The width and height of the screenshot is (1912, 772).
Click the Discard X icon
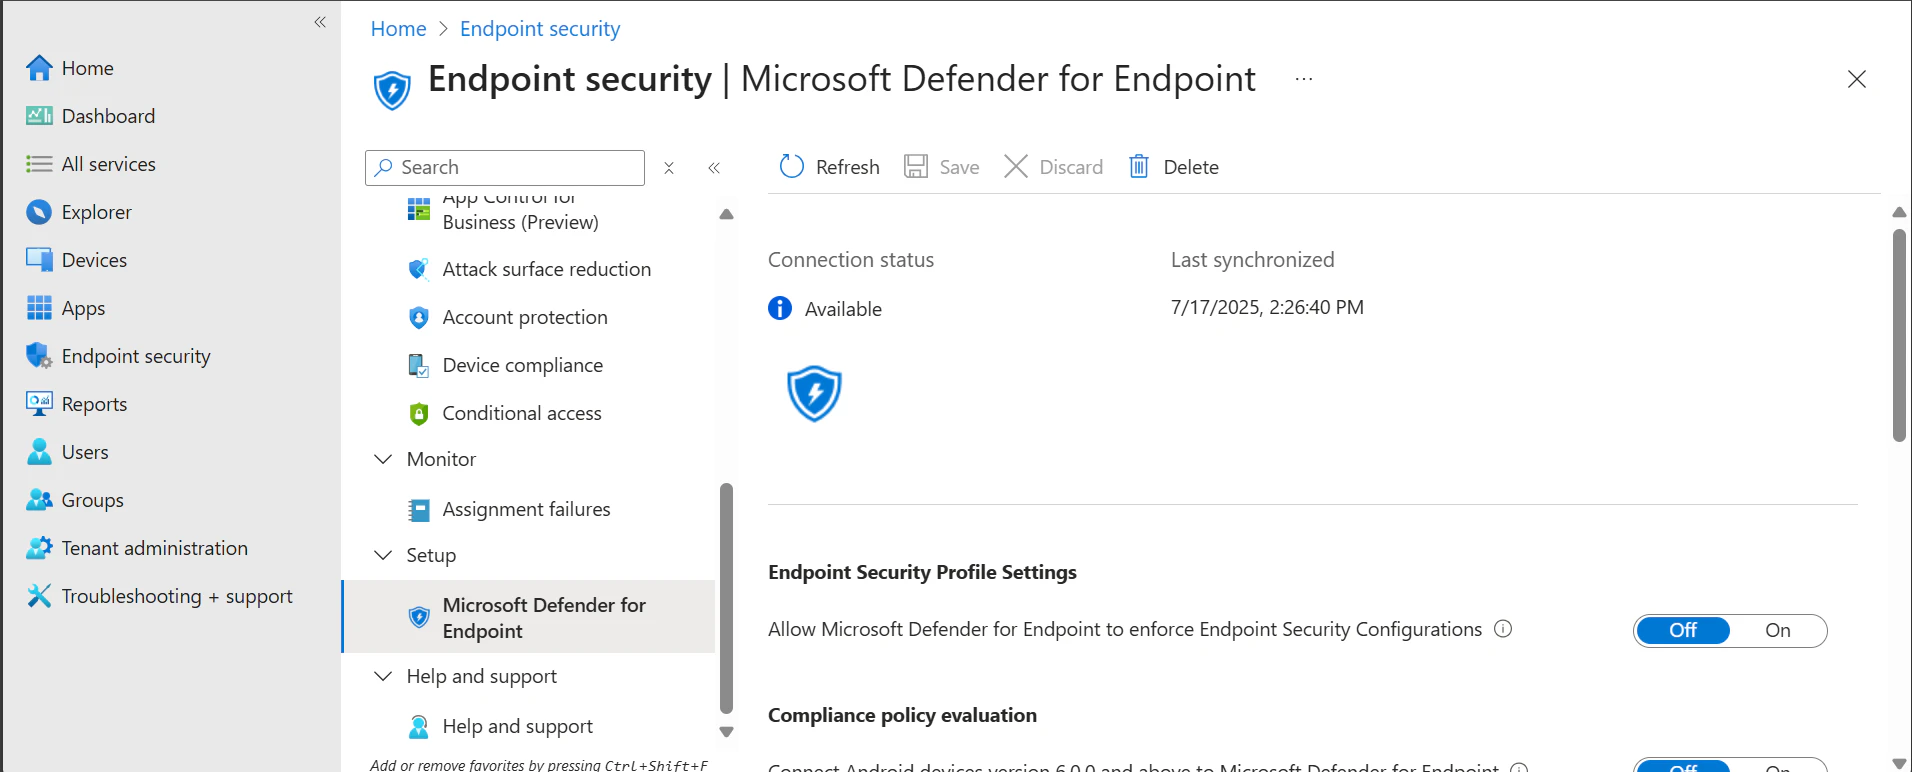[x=1016, y=166]
